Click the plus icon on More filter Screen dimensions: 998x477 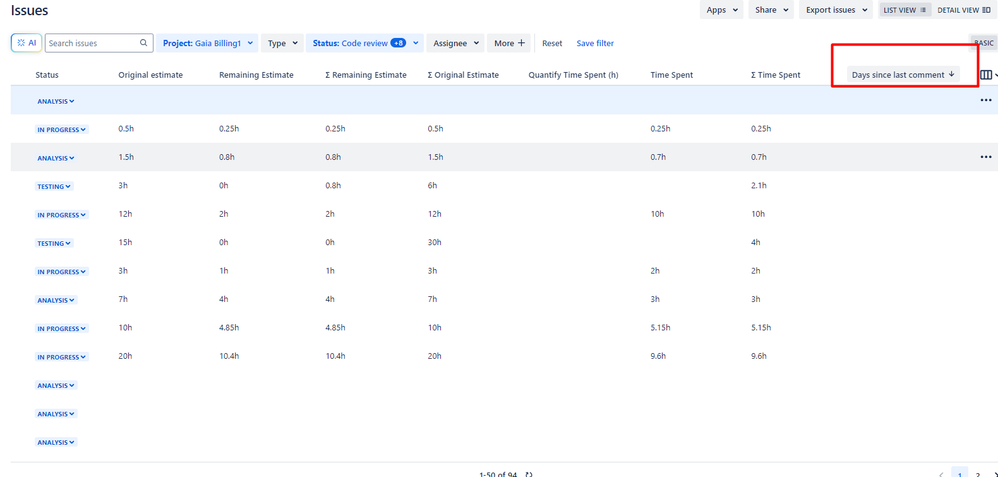click(521, 43)
